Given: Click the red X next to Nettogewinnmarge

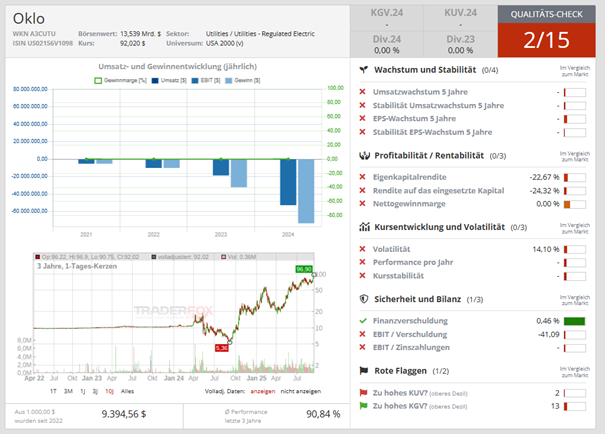Looking at the screenshot, I should click(x=362, y=203).
